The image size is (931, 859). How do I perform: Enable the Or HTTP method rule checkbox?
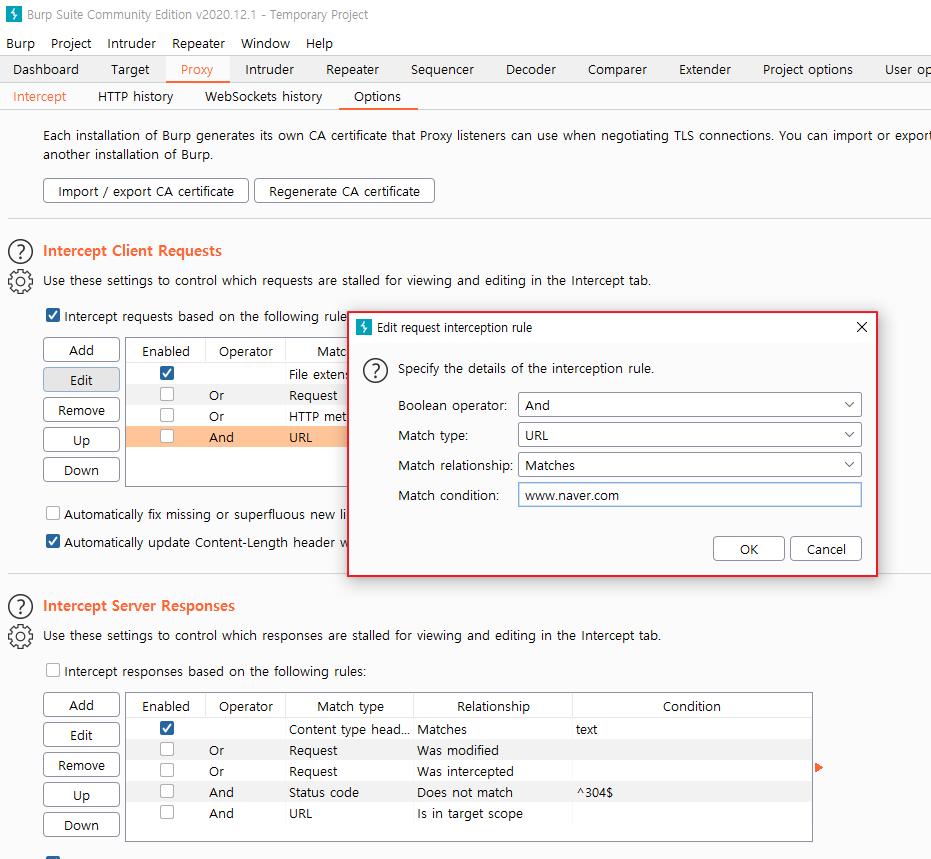click(167, 415)
